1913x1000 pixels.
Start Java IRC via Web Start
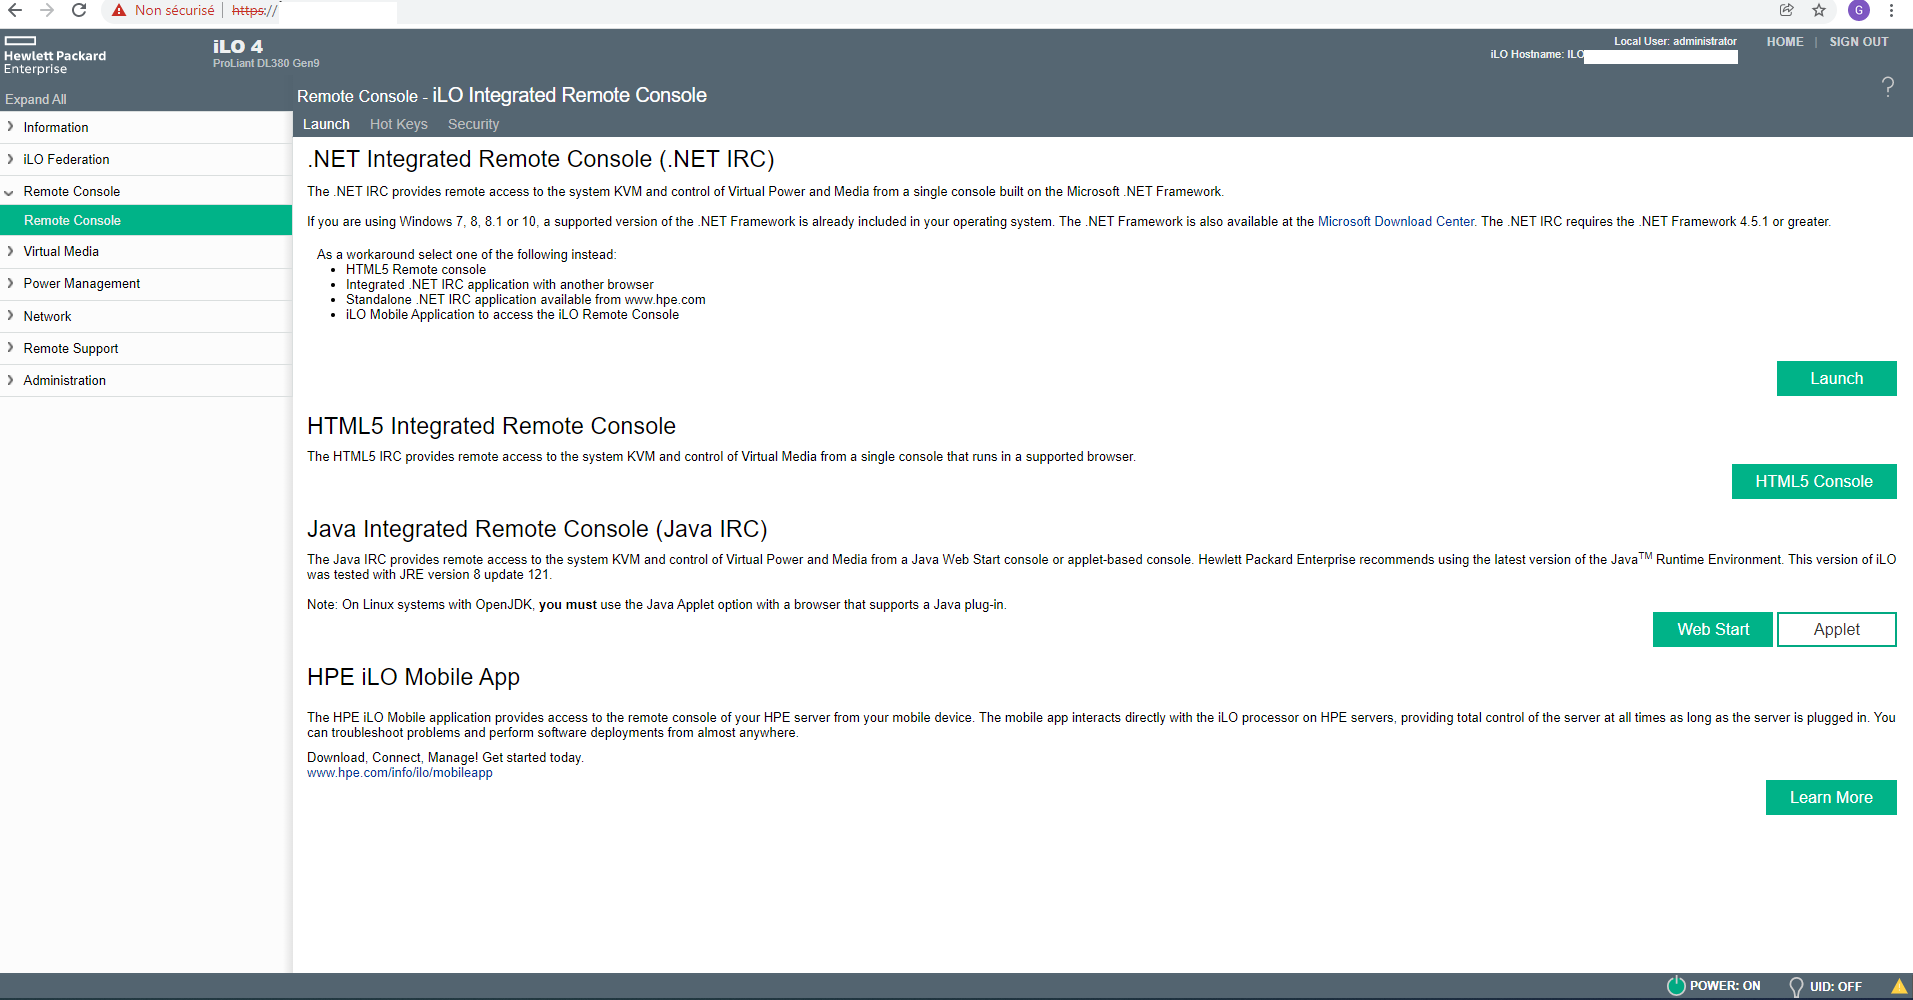(1712, 629)
